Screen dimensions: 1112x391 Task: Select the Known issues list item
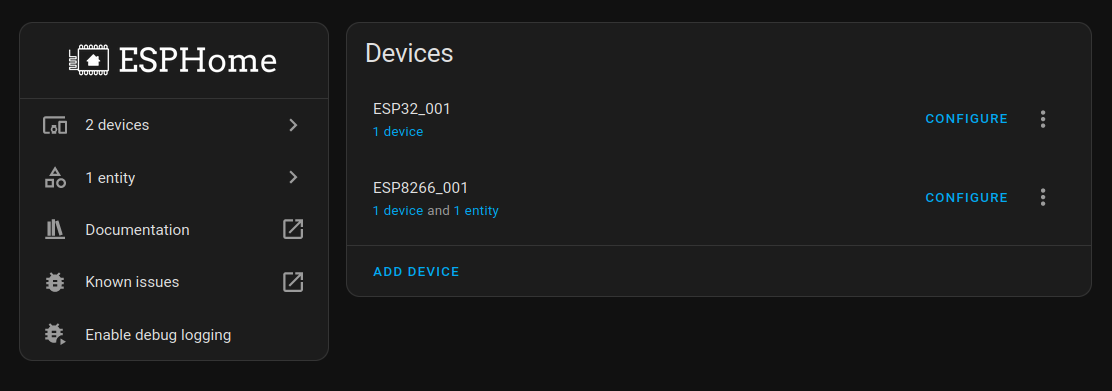pyautogui.click(x=174, y=282)
